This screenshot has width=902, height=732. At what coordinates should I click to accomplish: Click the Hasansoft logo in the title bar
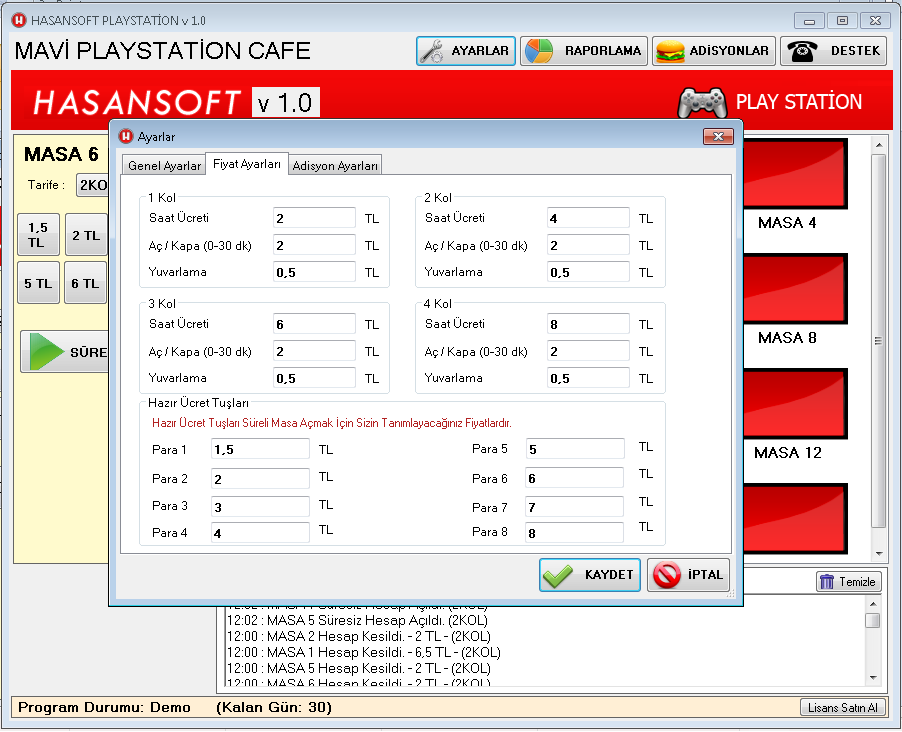(x=19, y=20)
